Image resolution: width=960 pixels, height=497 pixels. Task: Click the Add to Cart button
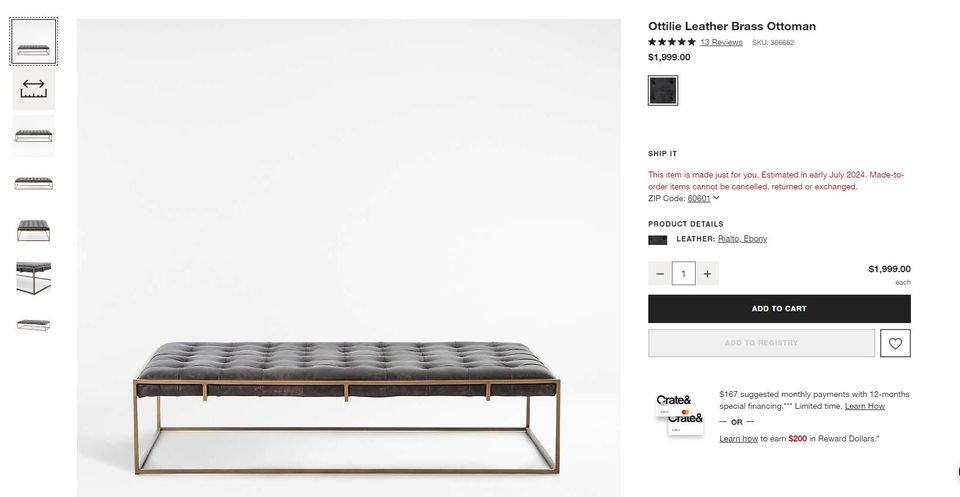(779, 308)
